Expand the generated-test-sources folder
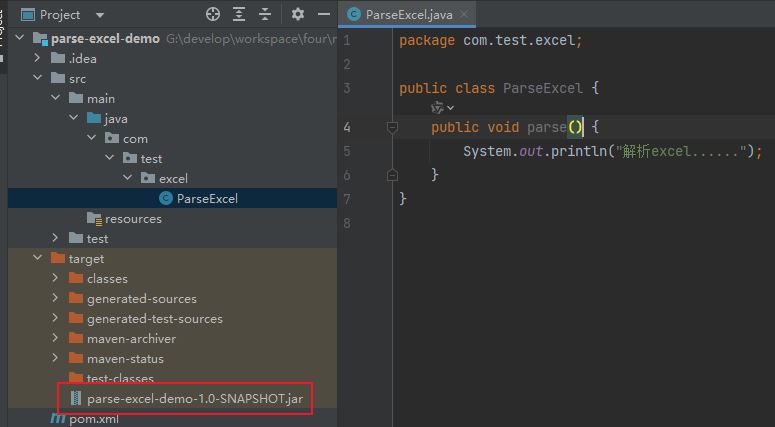Viewport: 775px width, 427px height. [56, 318]
